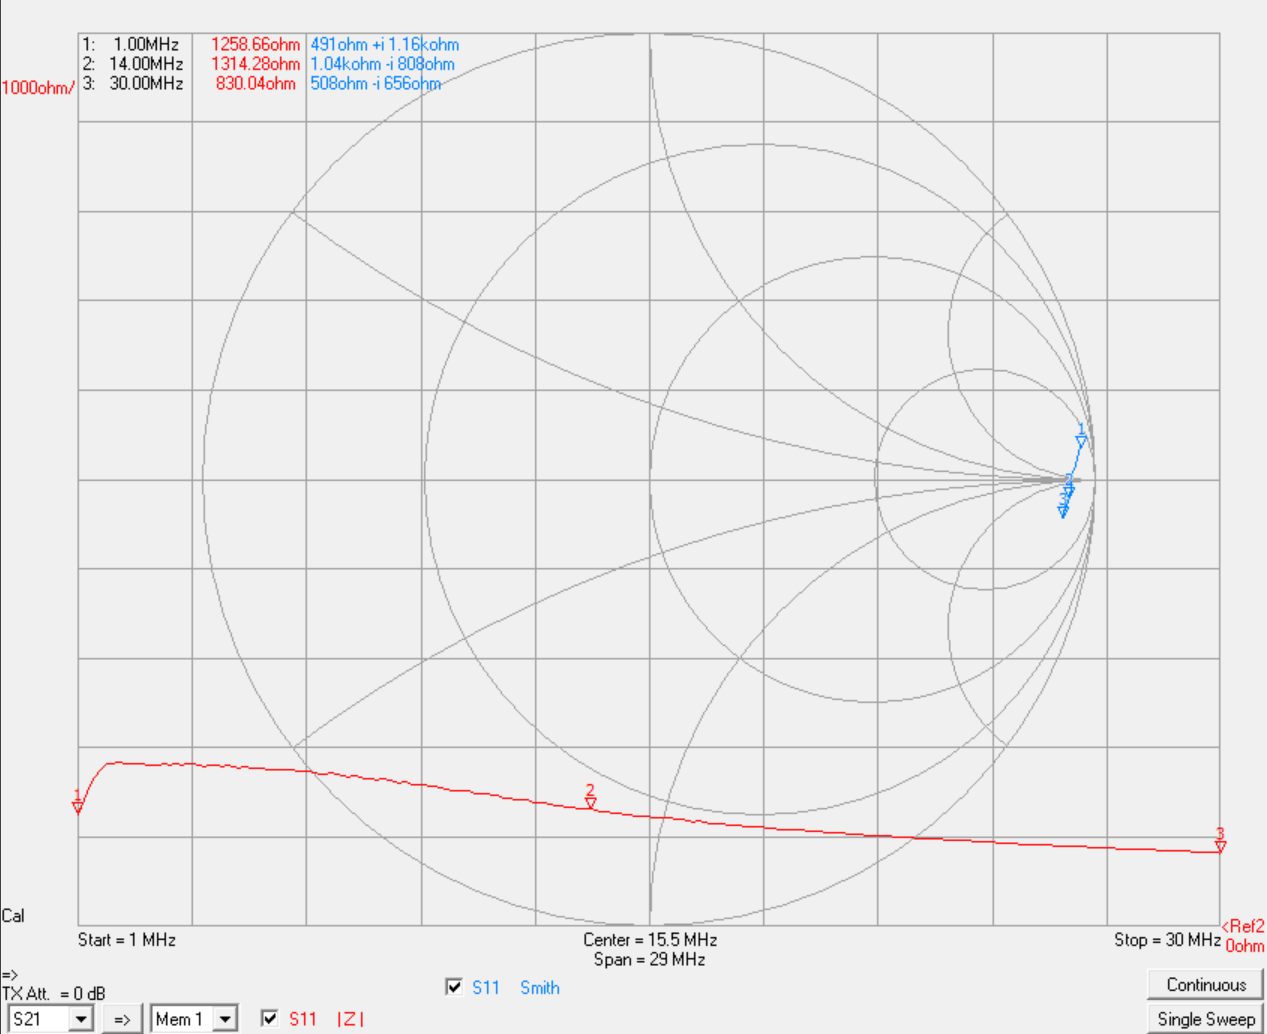
Task: Click the 508ohm -i 656ohm impedance value
Action: [376, 83]
